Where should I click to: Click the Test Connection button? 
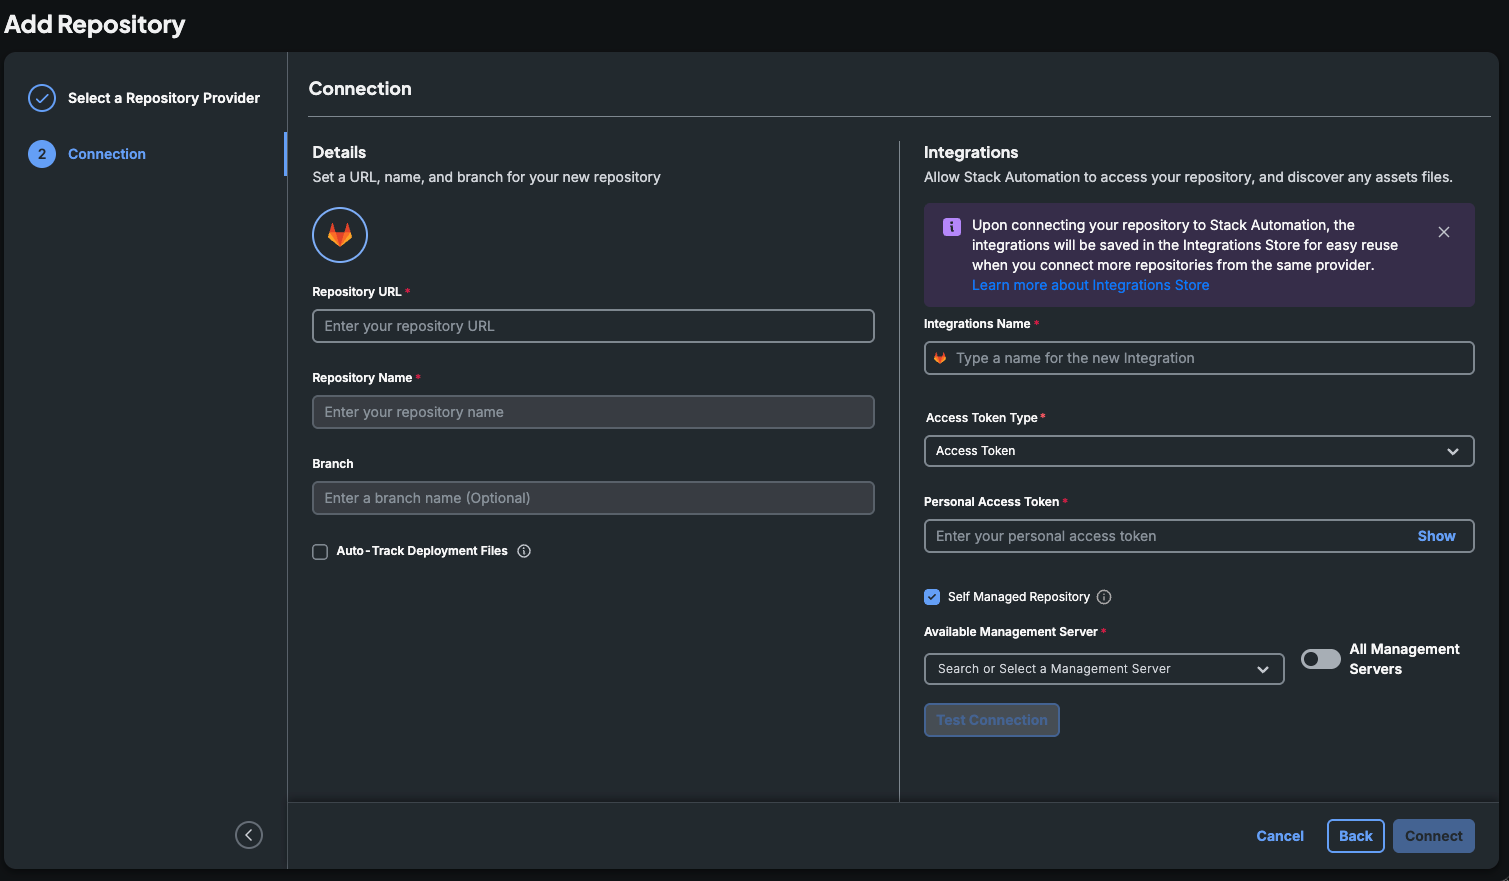(x=992, y=720)
